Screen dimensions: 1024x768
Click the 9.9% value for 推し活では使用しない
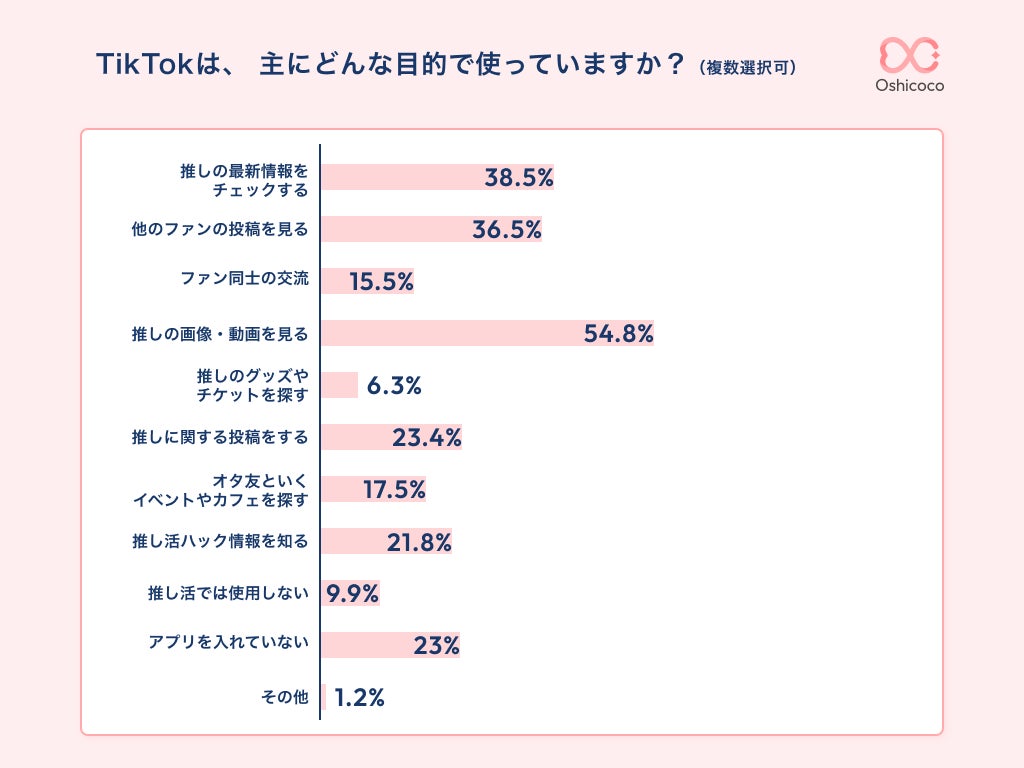pos(352,594)
